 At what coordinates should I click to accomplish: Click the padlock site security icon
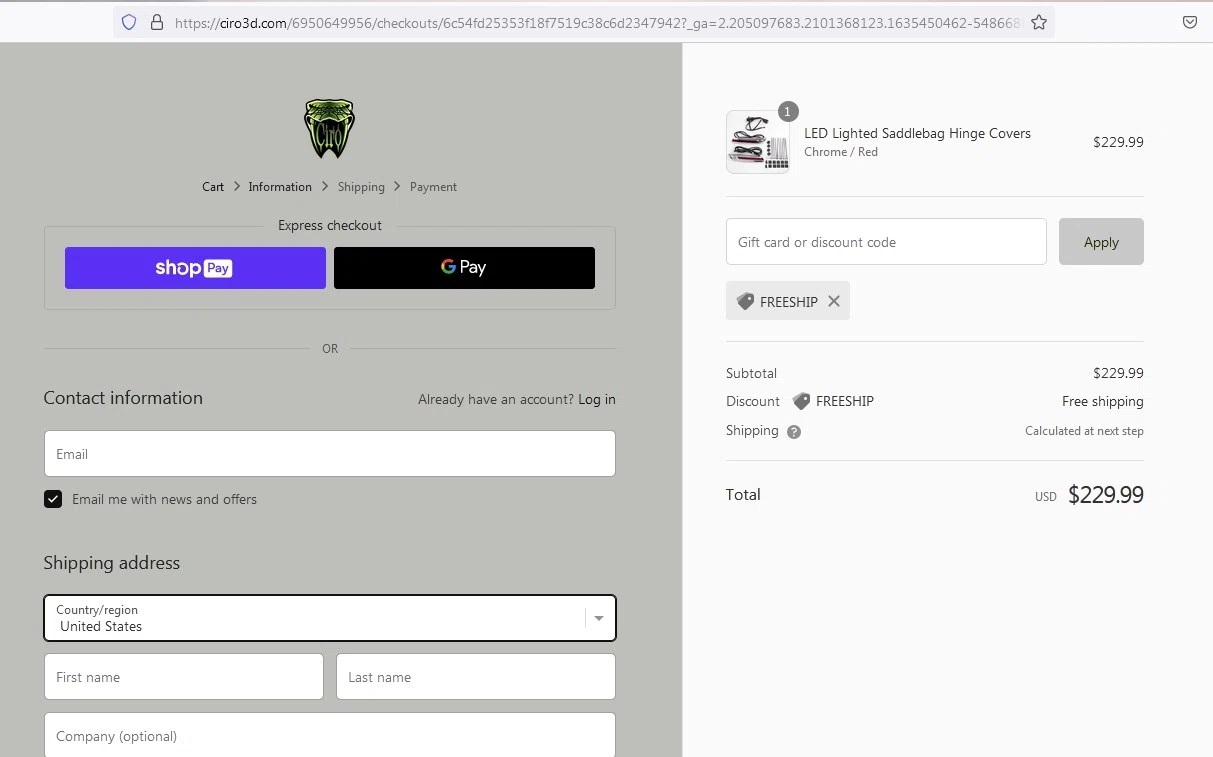[156, 22]
